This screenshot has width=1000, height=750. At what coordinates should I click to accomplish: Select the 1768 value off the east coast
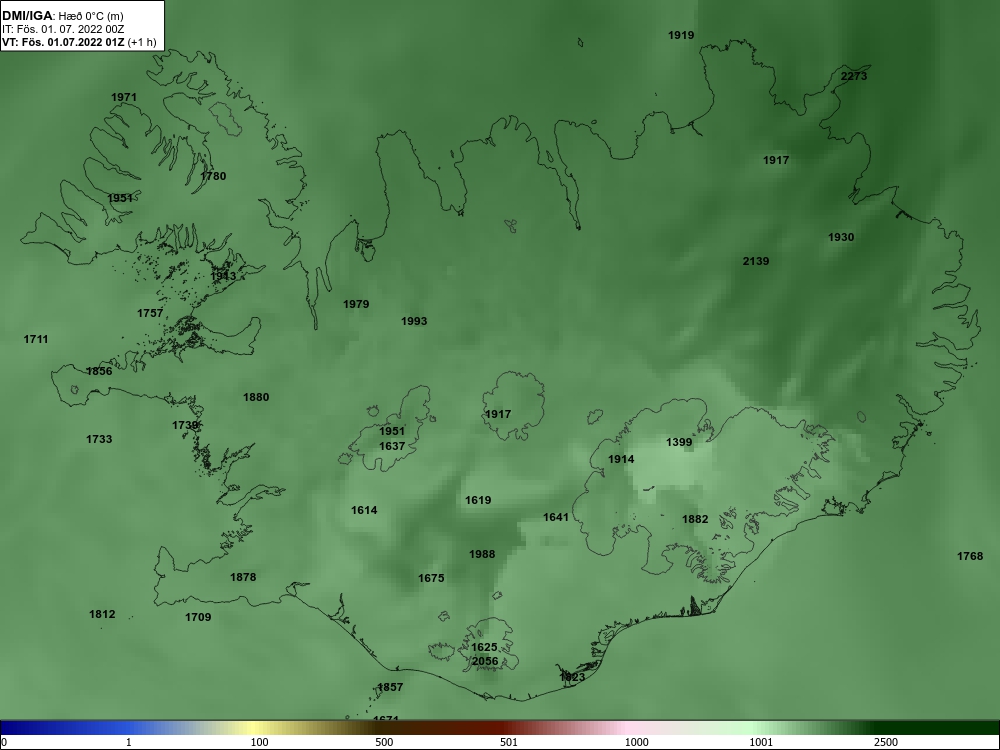(970, 557)
